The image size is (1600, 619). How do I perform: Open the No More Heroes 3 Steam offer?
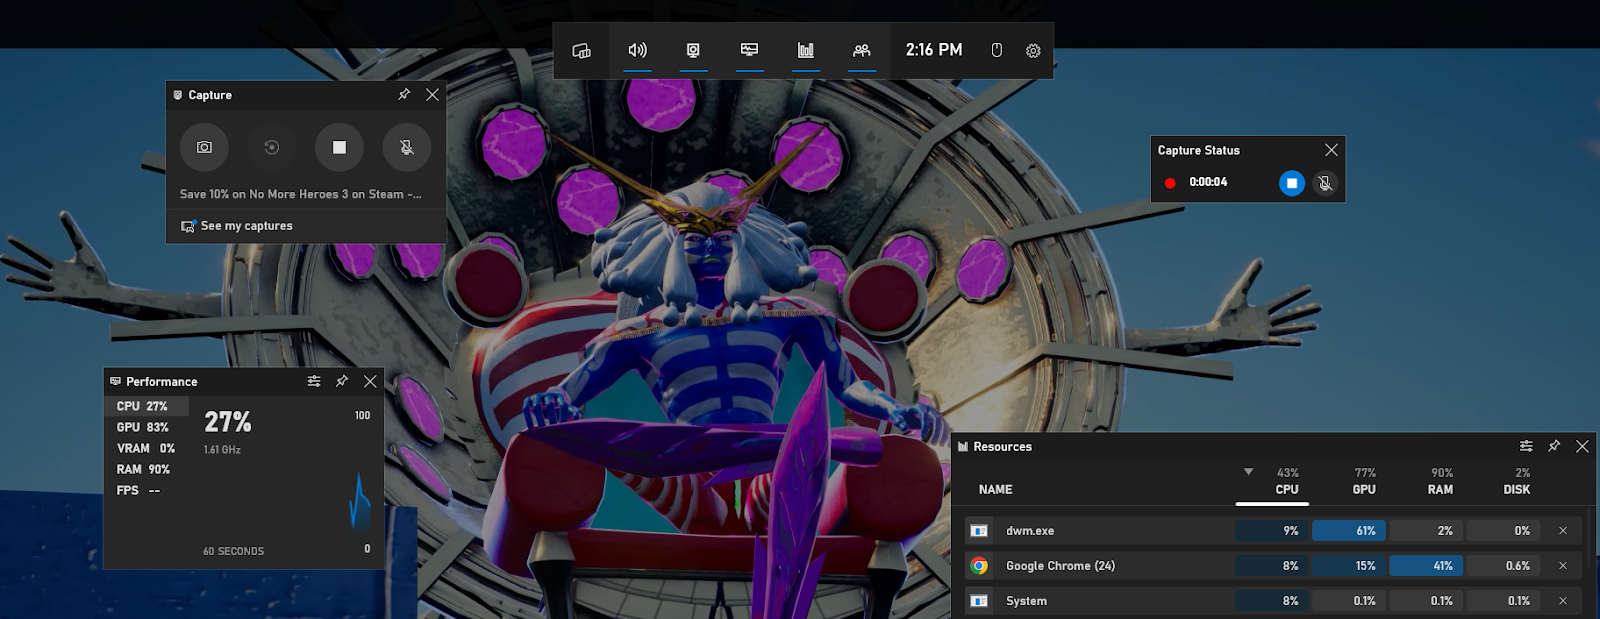click(300, 194)
